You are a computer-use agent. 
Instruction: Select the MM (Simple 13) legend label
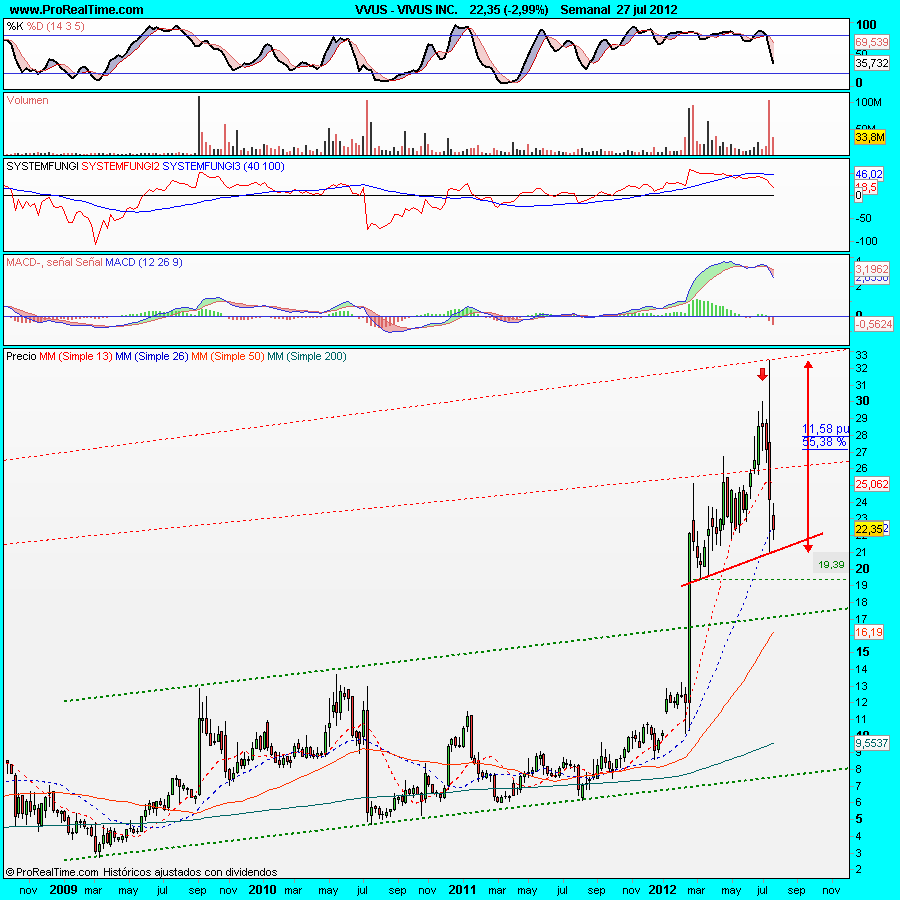coord(76,356)
